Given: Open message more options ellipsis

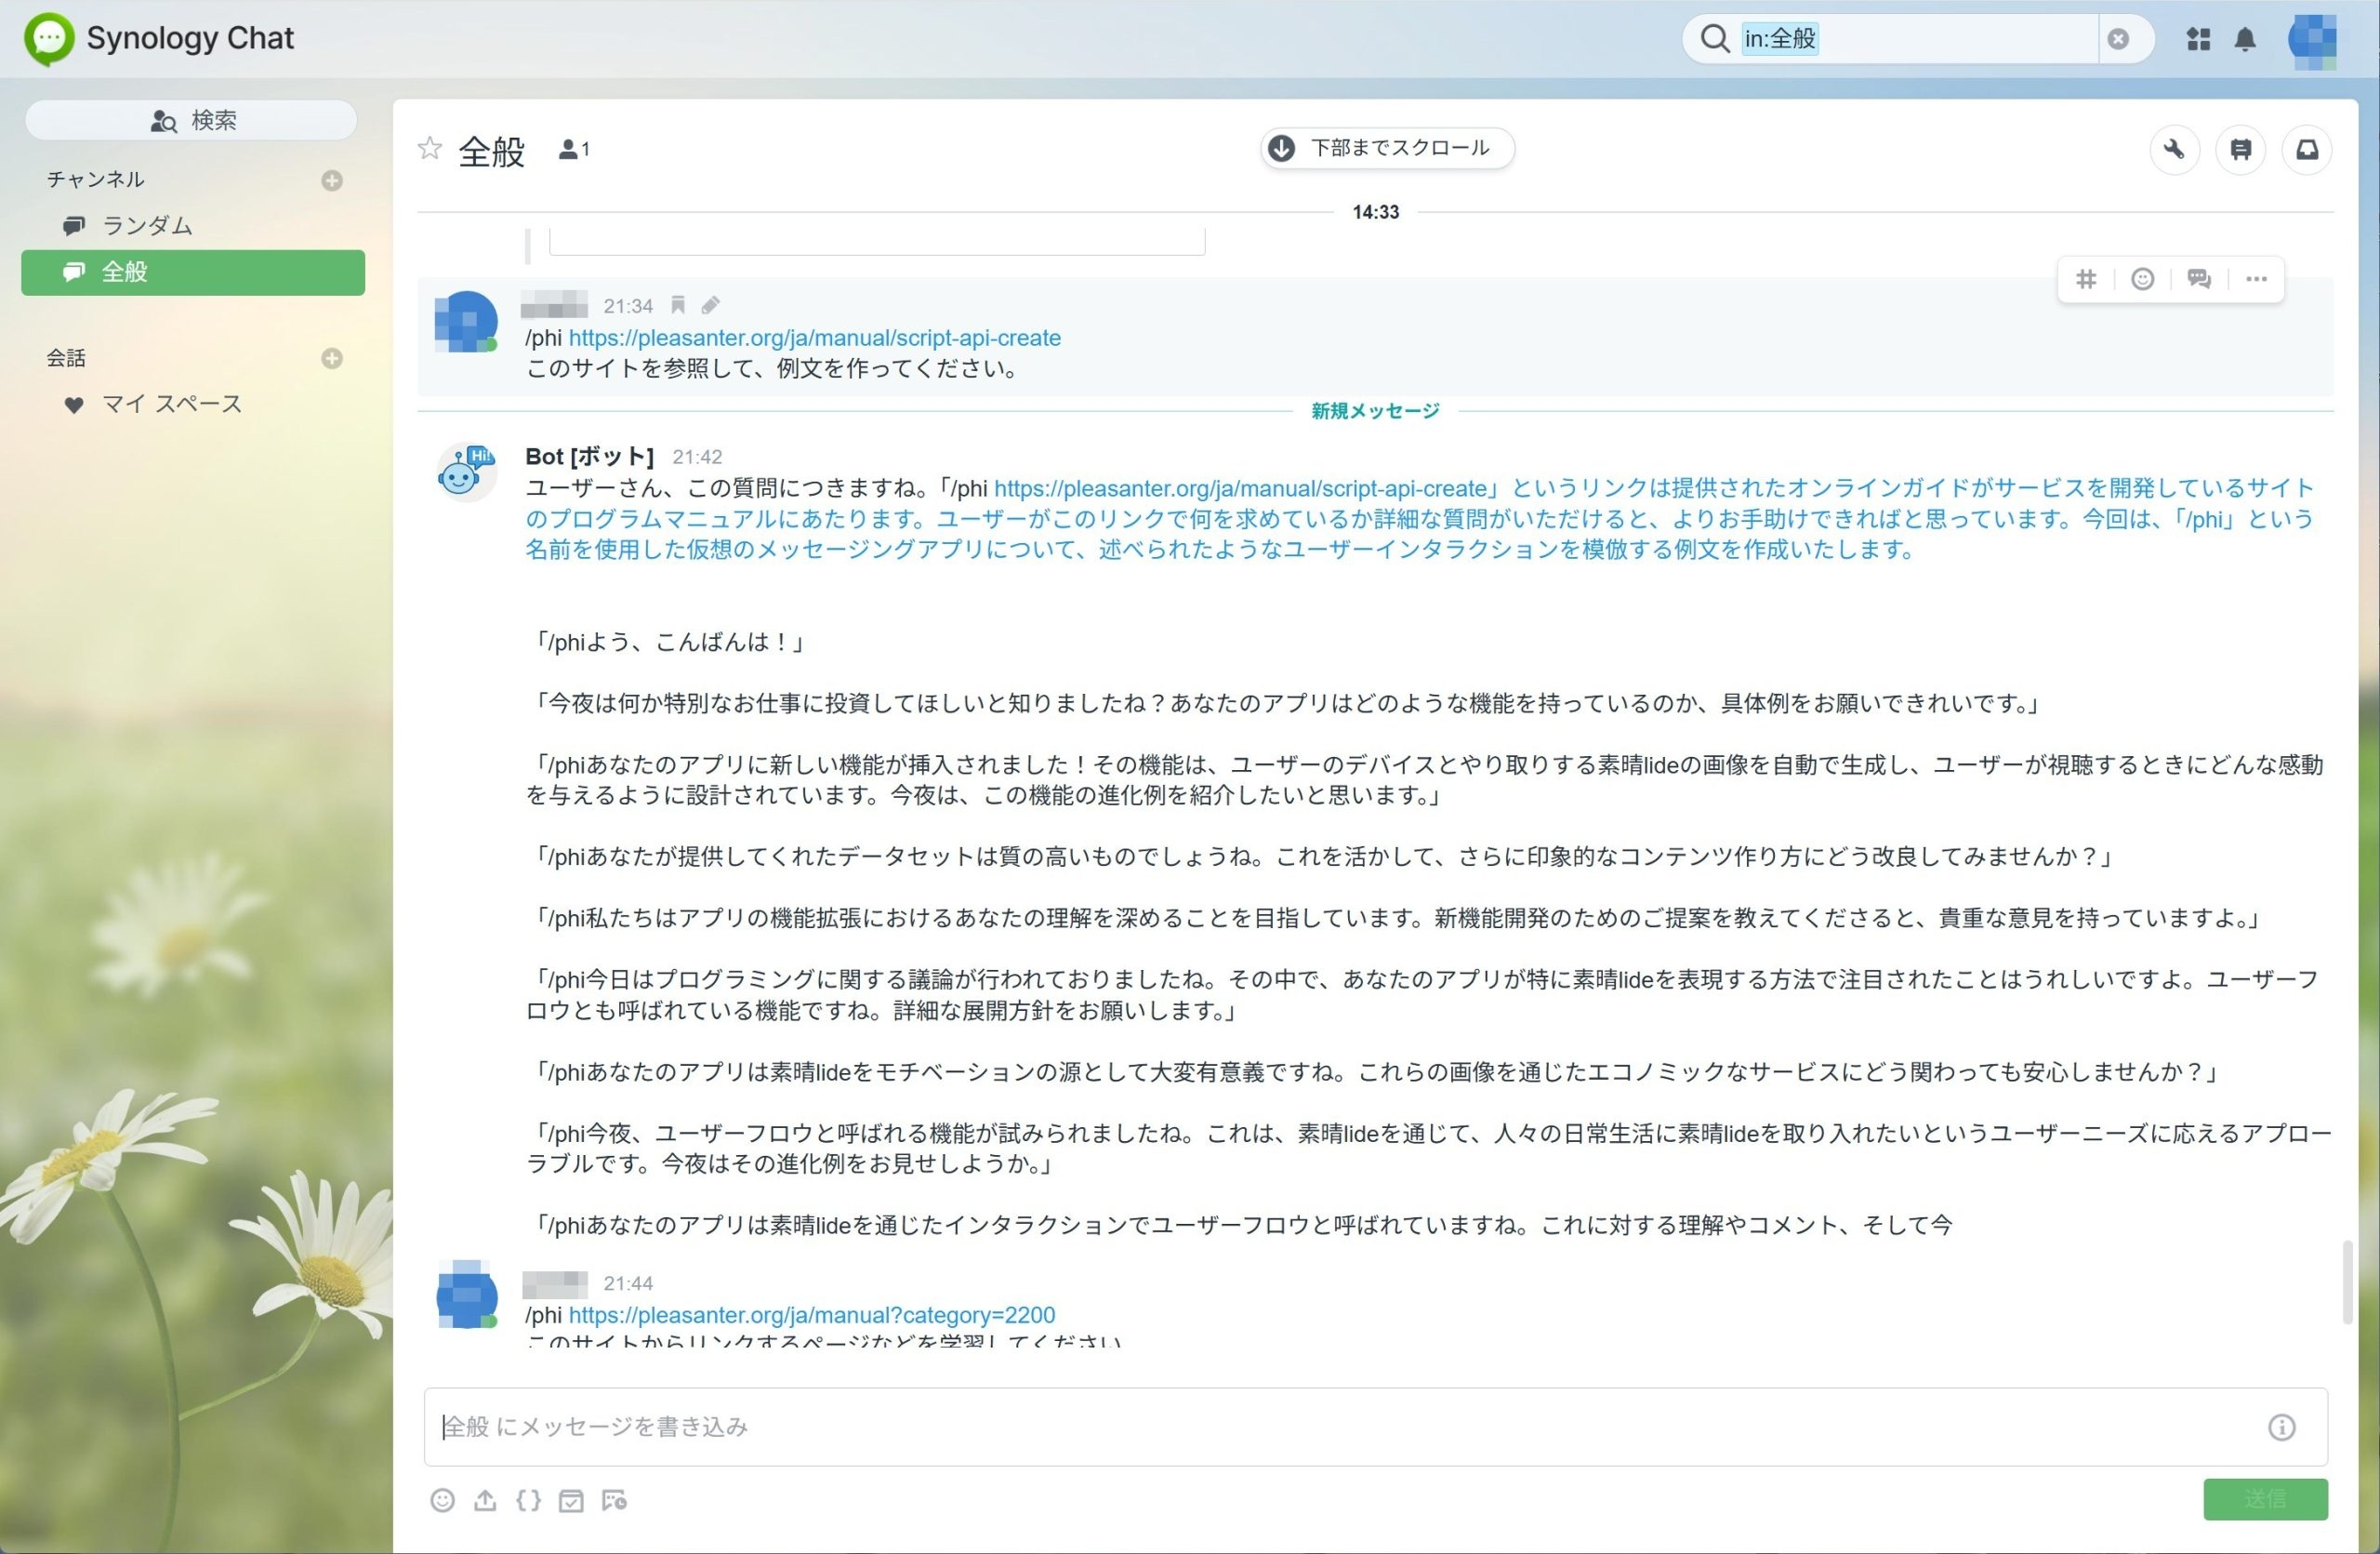Looking at the screenshot, I should [x=2256, y=279].
